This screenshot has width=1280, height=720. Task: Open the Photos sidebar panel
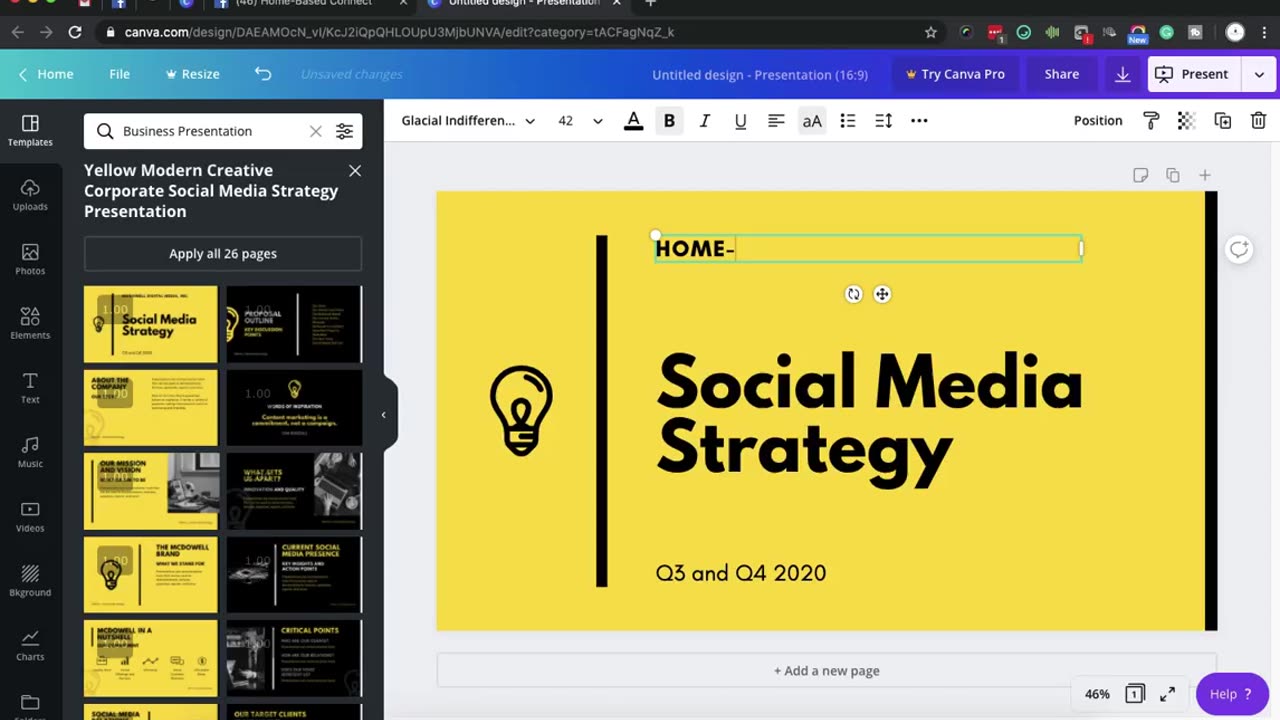(30, 259)
